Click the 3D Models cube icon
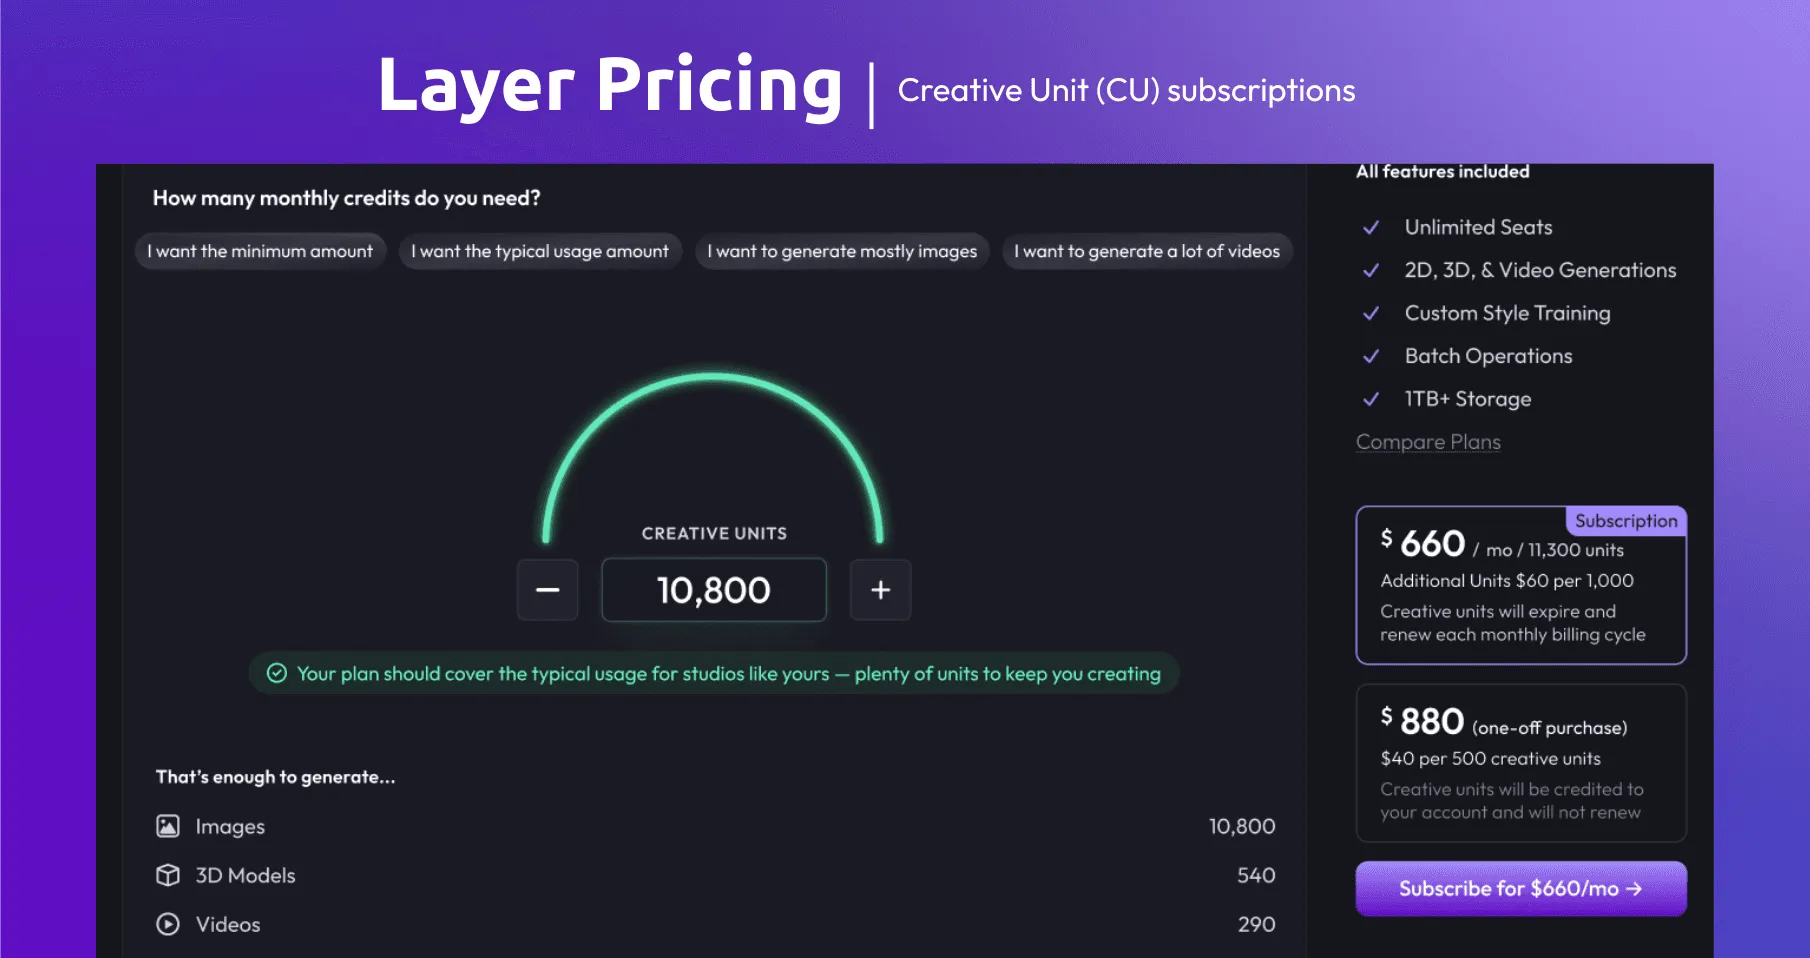 (x=168, y=875)
